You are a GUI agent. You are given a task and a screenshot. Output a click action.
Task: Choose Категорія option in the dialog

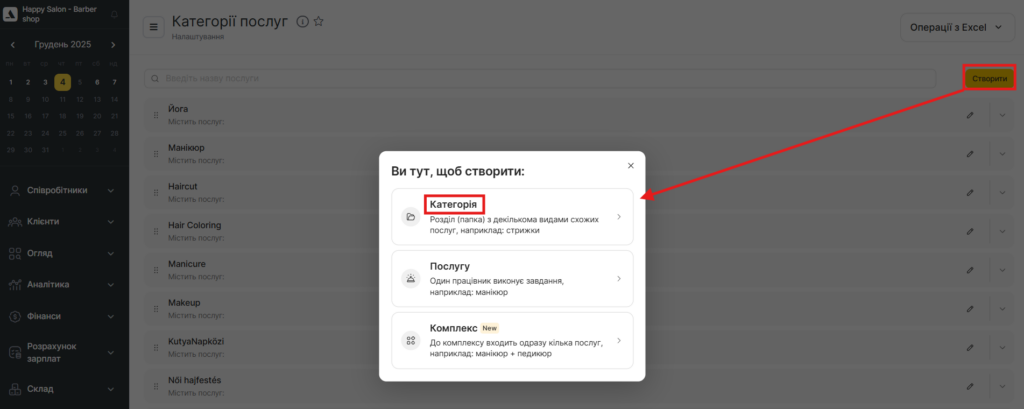pyautogui.click(x=511, y=216)
